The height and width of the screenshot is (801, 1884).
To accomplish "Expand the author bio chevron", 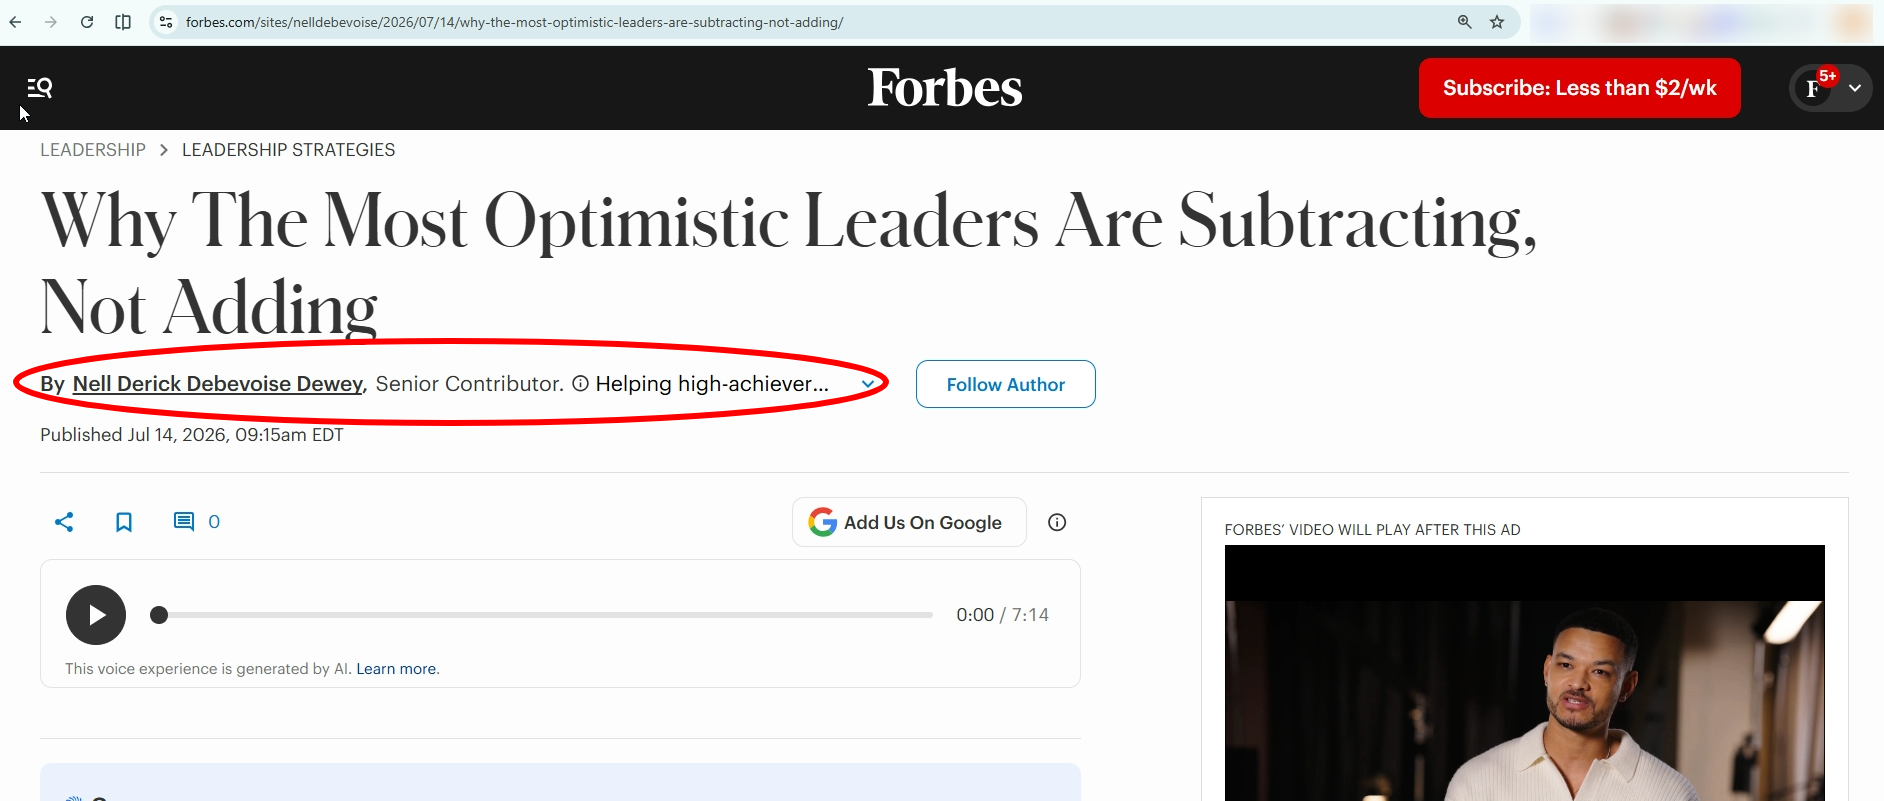I will (x=868, y=384).
